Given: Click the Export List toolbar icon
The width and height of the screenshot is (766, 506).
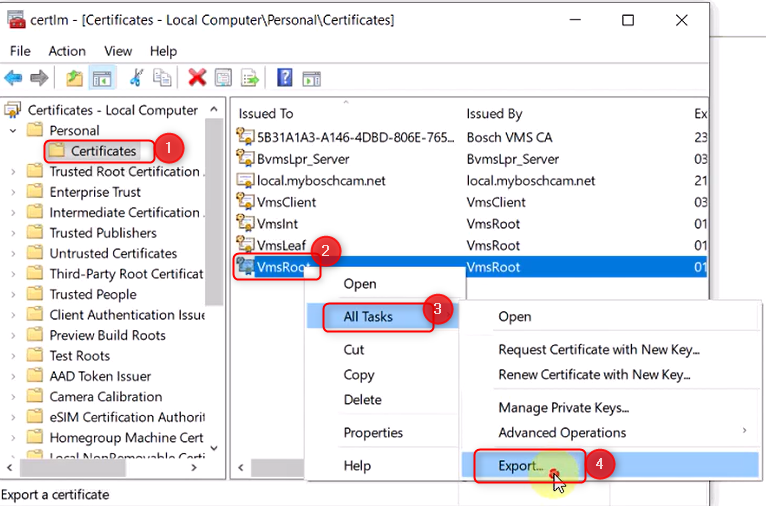Looking at the screenshot, I should [x=249, y=78].
